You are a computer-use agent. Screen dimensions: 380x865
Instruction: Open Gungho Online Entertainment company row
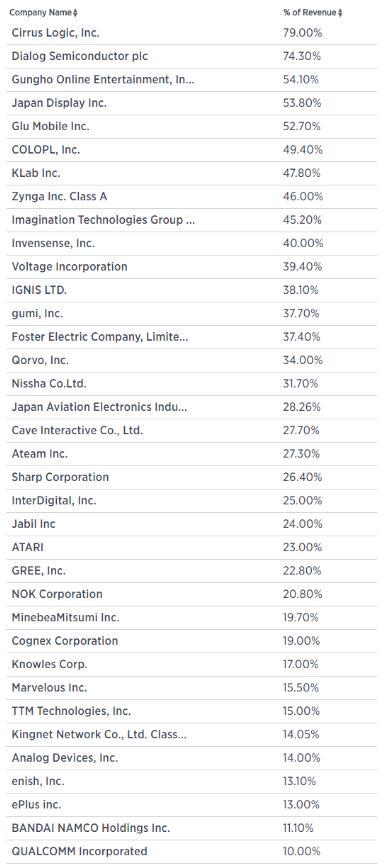pos(190,79)
